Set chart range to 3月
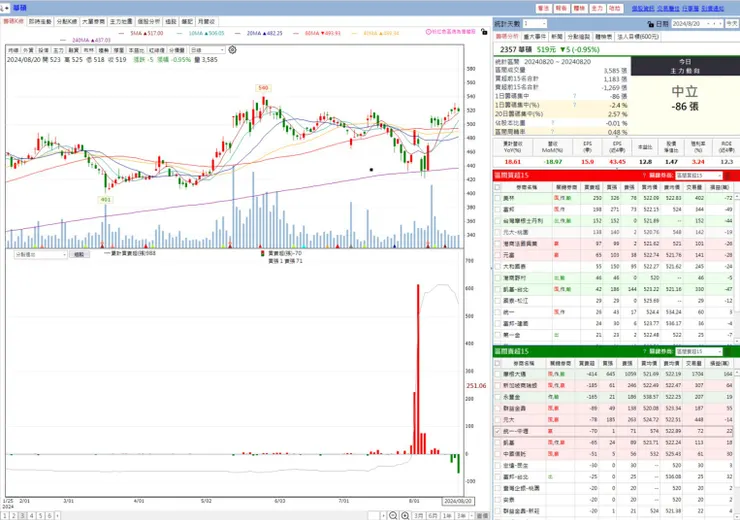740x520 pixels. click(418, 516)
